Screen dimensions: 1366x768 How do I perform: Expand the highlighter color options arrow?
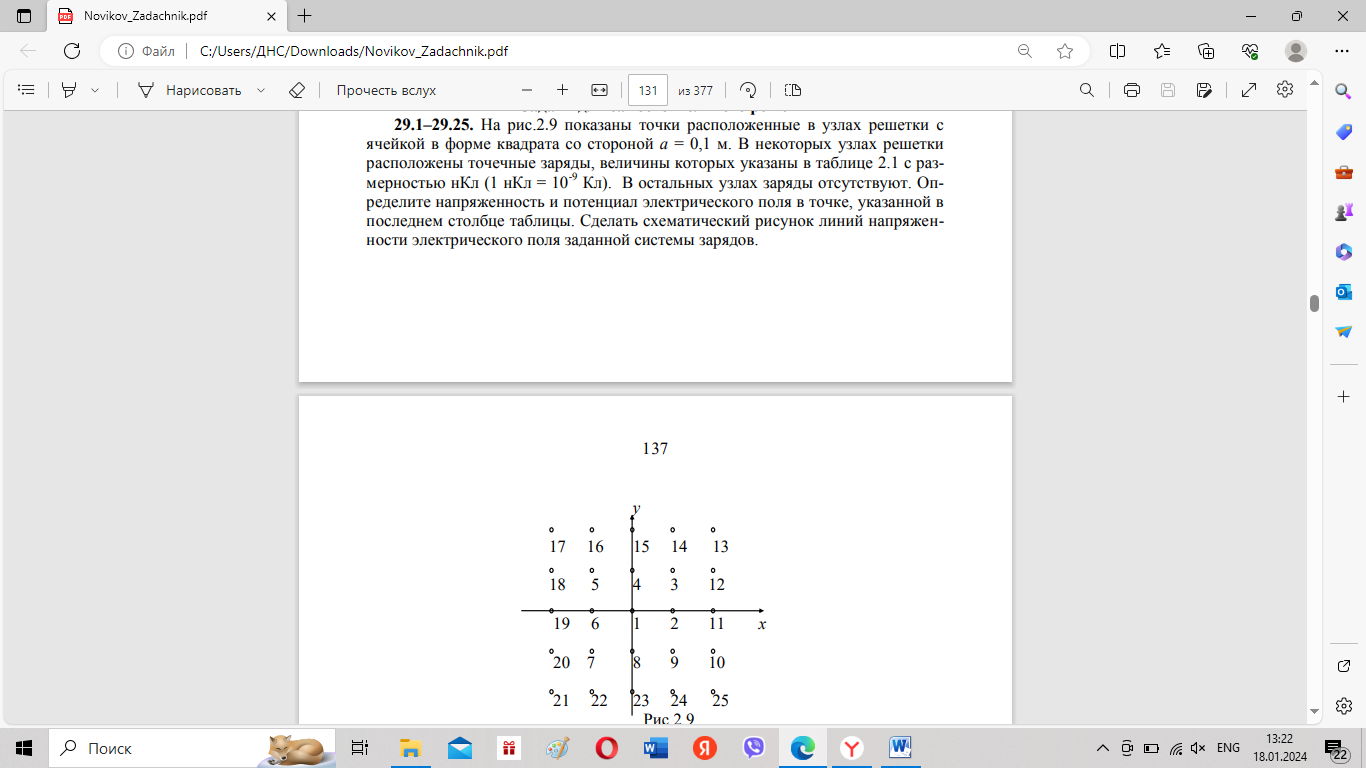(x=95, y=90)
